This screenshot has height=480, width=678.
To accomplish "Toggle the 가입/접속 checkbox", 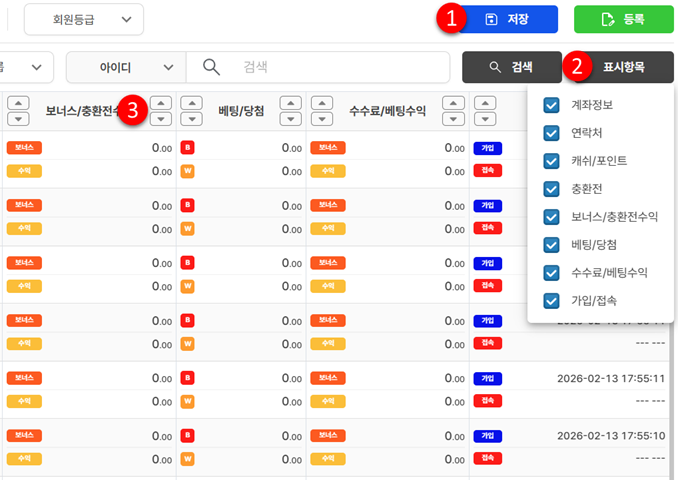I will pyautogui.click(x=551, y=301).
